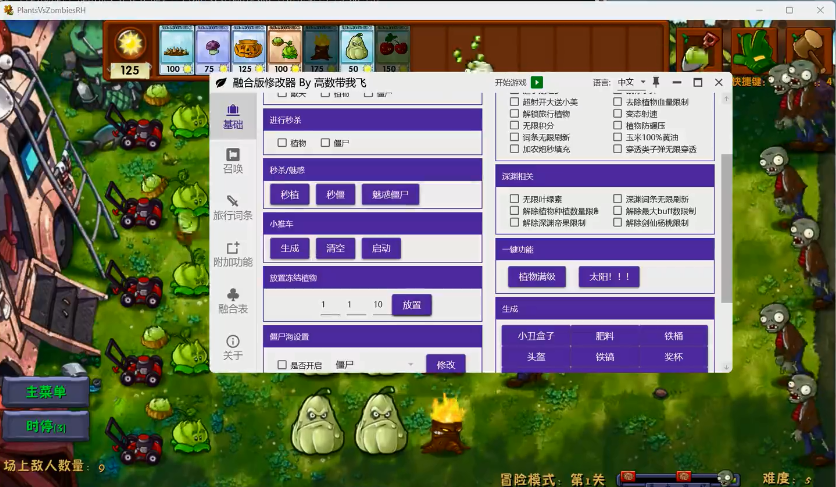Open the 语言 dropdown showing 中文
Viewport: 836px width, 487px height.
coord(631,82)
